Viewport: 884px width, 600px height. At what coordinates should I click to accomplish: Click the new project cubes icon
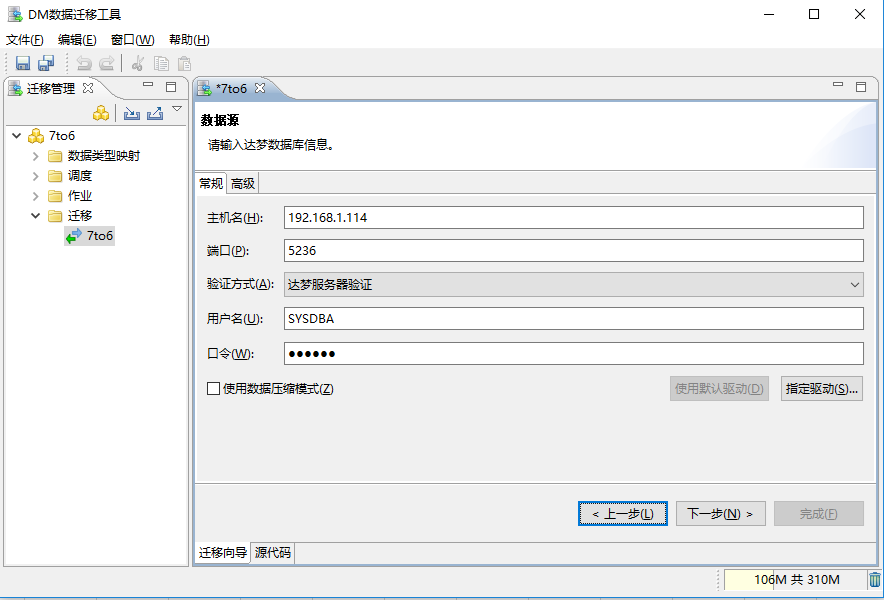click(x=101, y=113)
